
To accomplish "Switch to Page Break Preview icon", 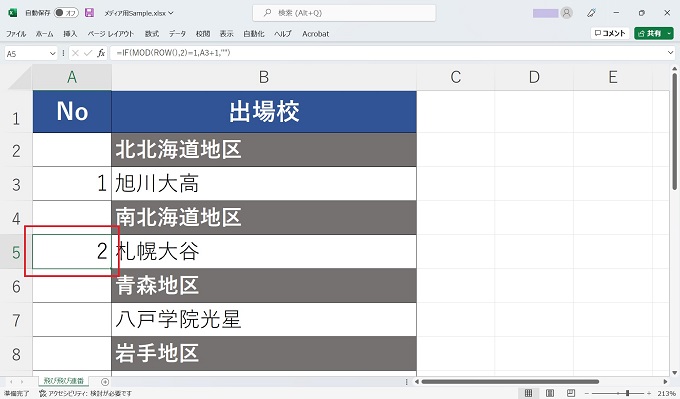I will pyautogui.click(x=571, y=393).
